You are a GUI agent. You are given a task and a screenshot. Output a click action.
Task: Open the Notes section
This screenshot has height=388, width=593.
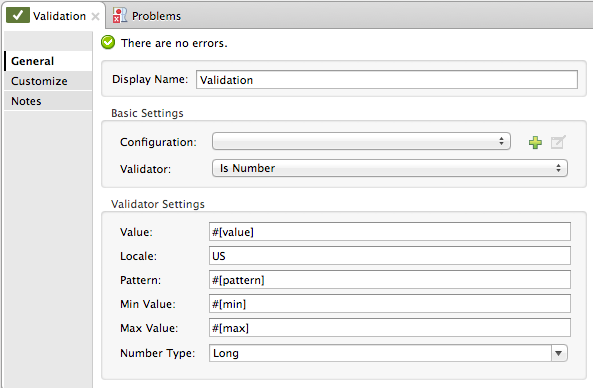(x=48, y=101)
